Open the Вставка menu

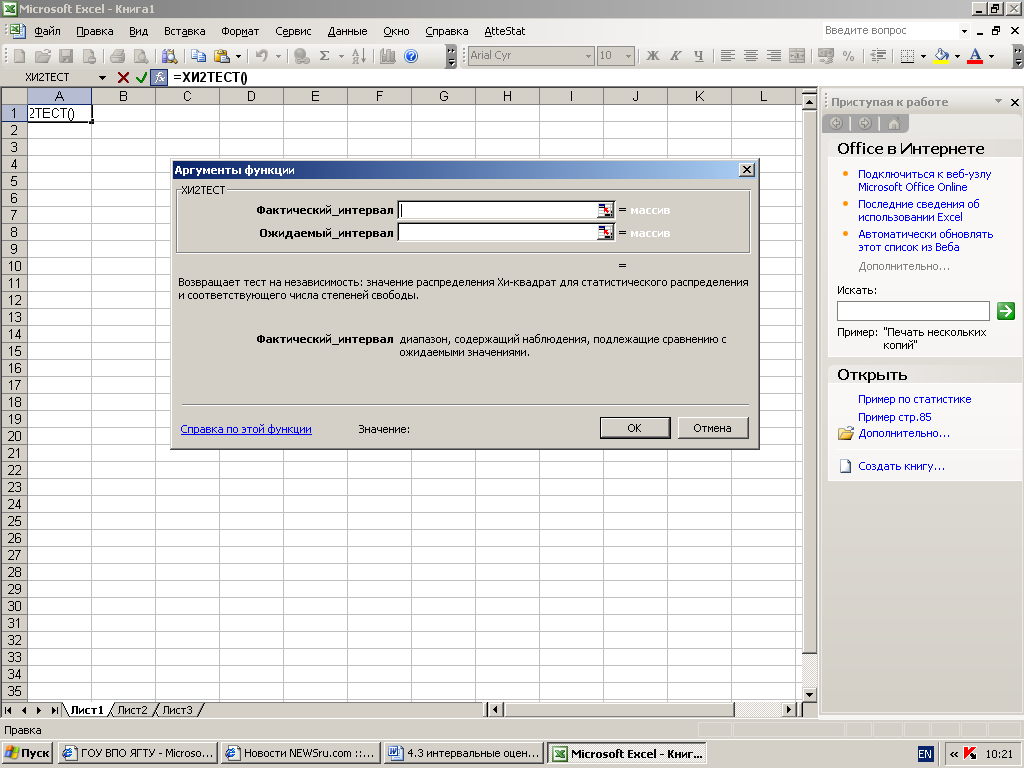coord(184,31)
